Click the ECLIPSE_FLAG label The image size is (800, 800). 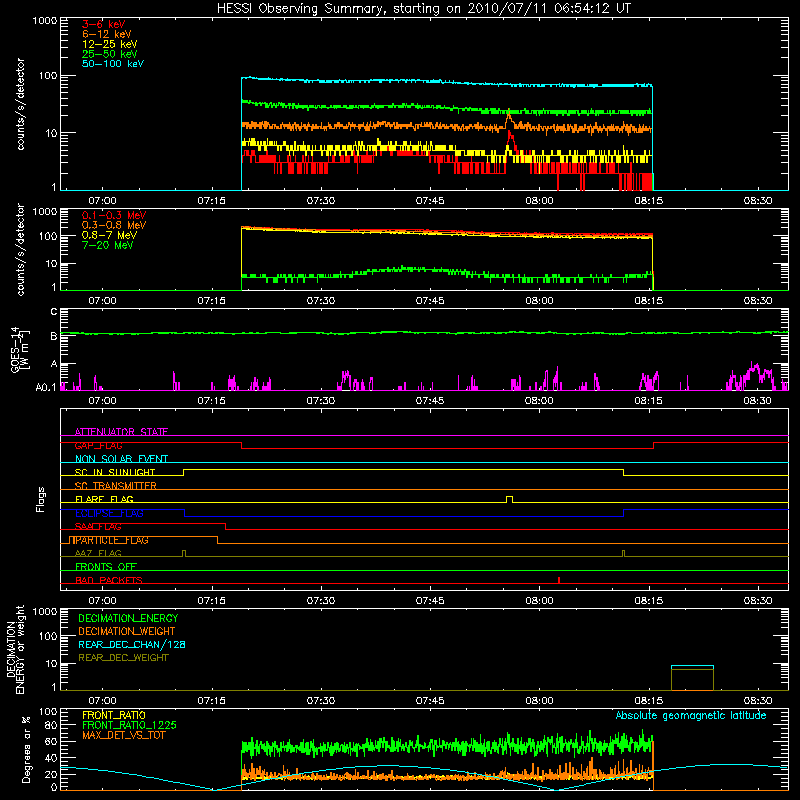109,513
